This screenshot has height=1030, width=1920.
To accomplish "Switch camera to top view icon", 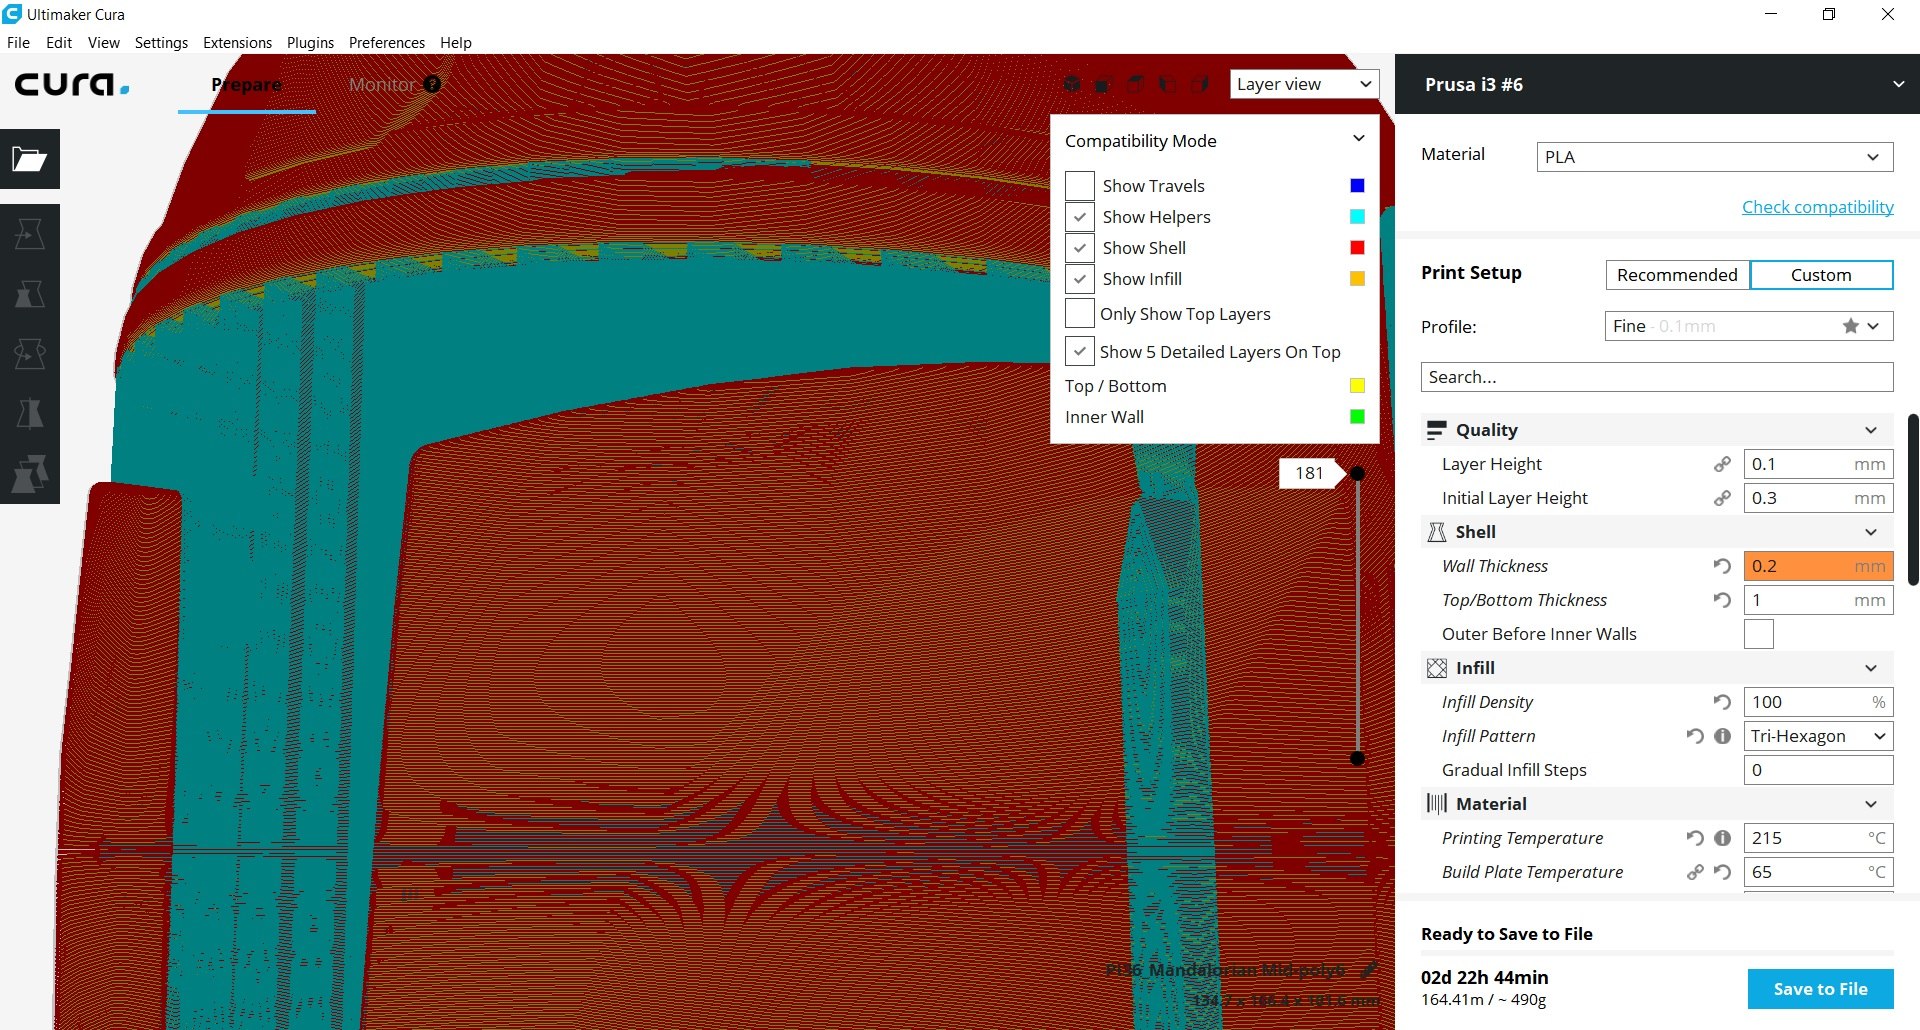I will click(1135, 84).
